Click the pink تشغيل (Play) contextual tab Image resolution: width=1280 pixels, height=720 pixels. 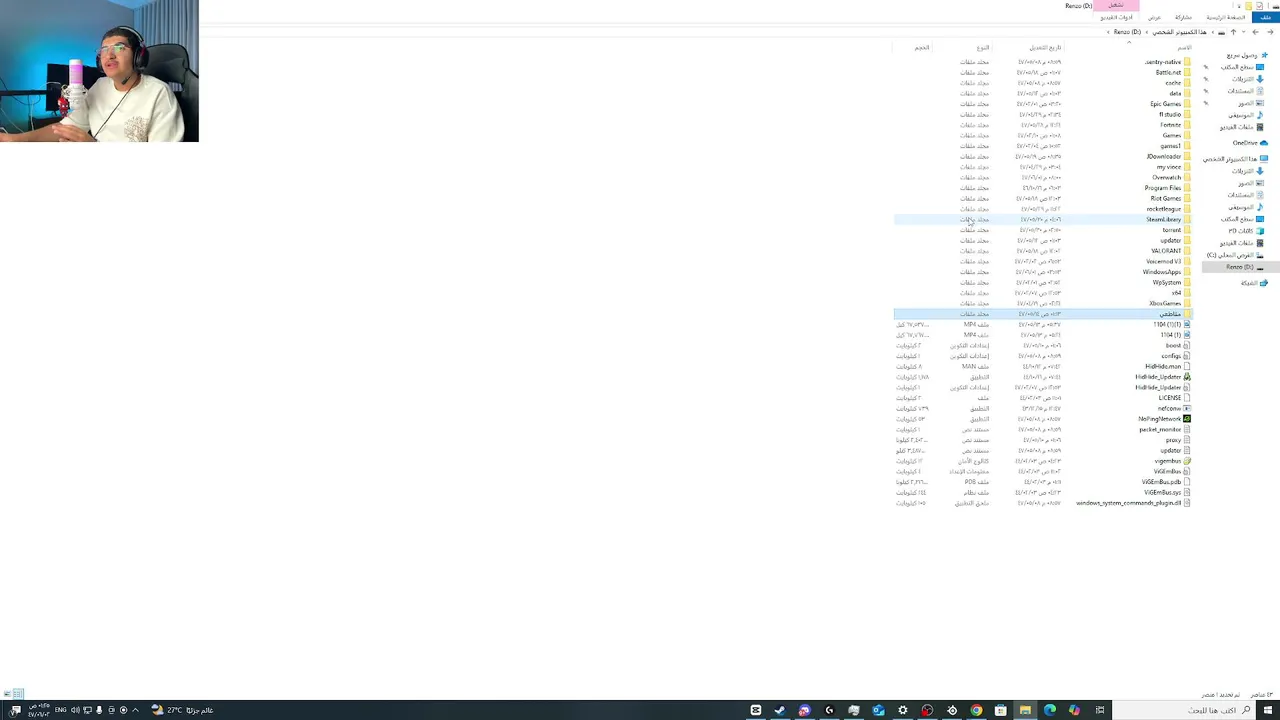click(1116, 6)
